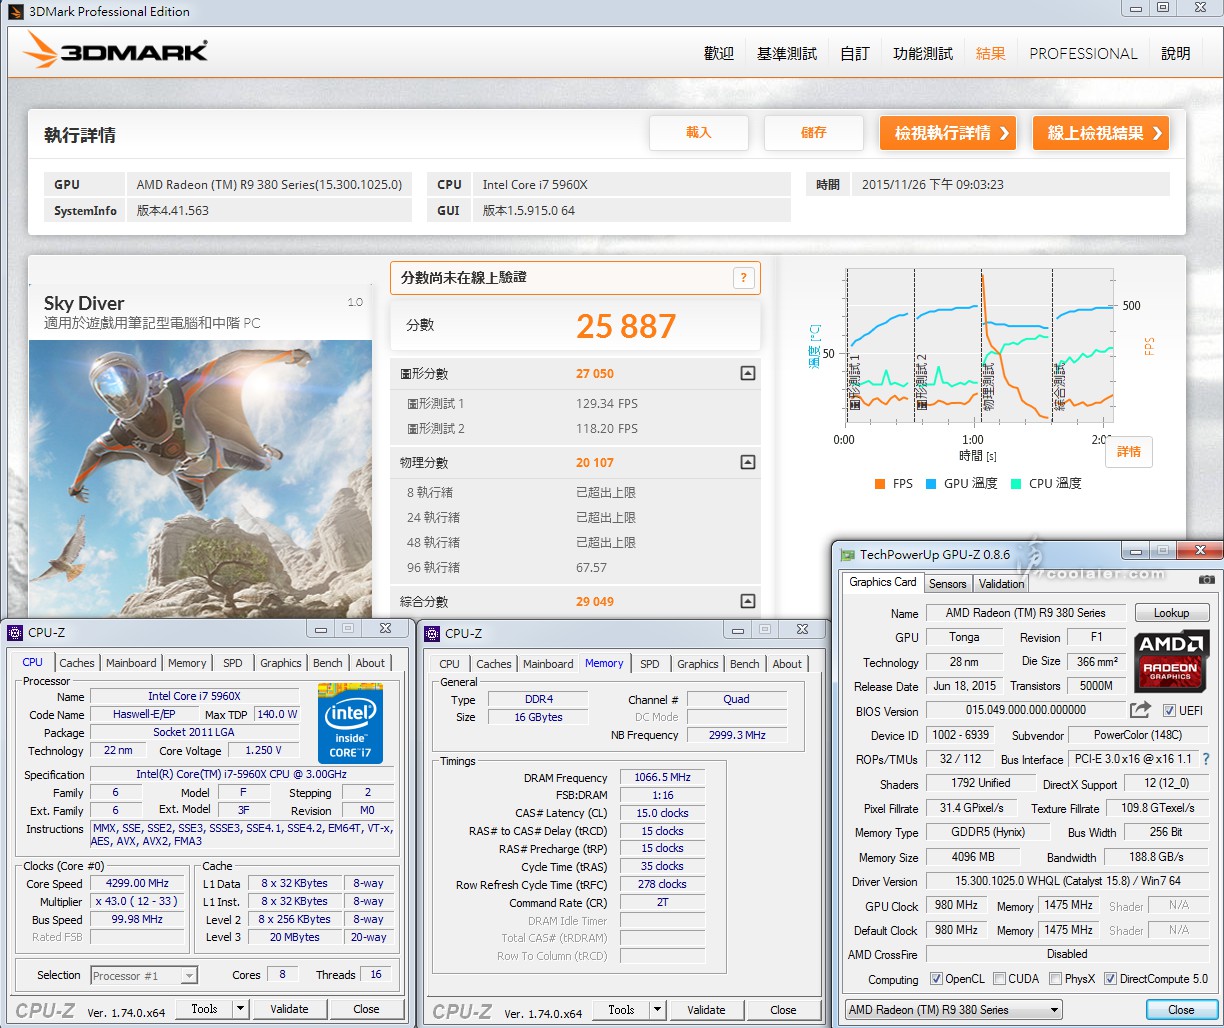Screen dimensions: 1224x1028
Task: Toggle the DirectCompute 5.0 checkbox
Action: coord(1110,979)
